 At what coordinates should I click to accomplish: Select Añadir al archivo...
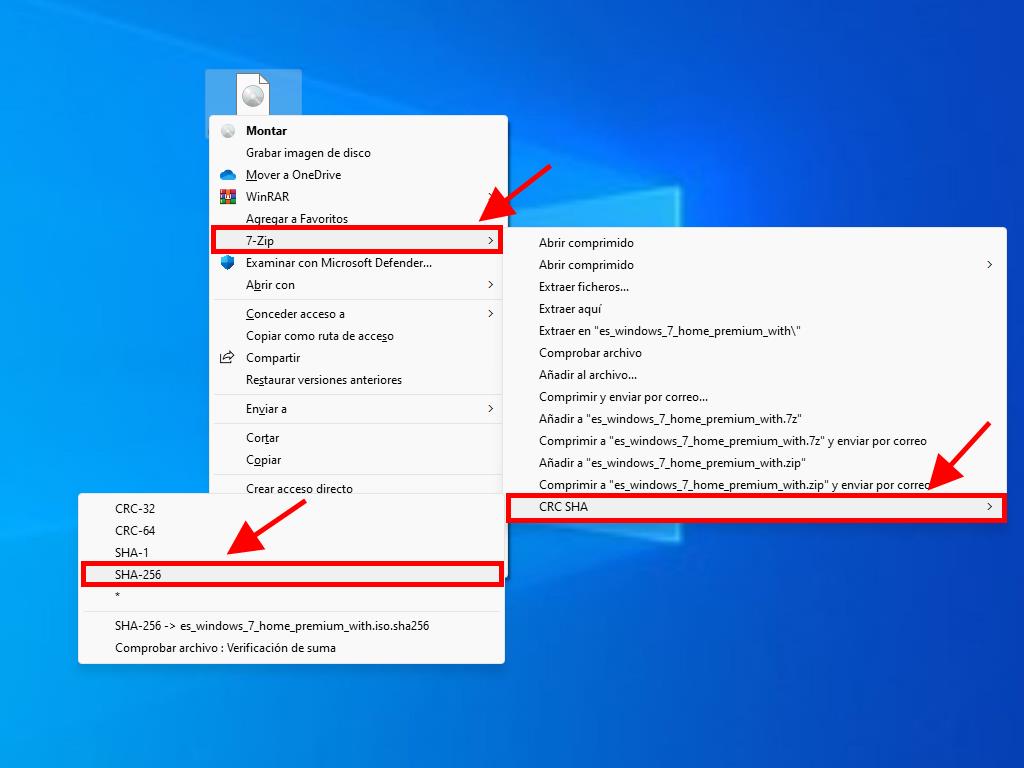tap(756, 375)
